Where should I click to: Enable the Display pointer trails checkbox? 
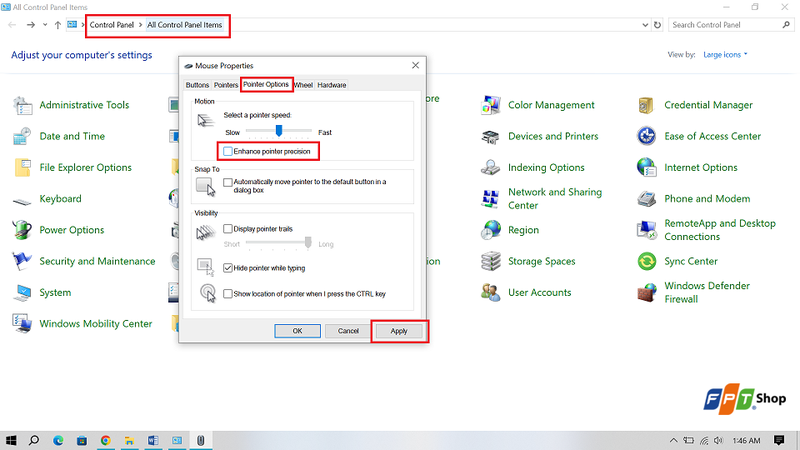pyautogui.click(x=228, y=229)
